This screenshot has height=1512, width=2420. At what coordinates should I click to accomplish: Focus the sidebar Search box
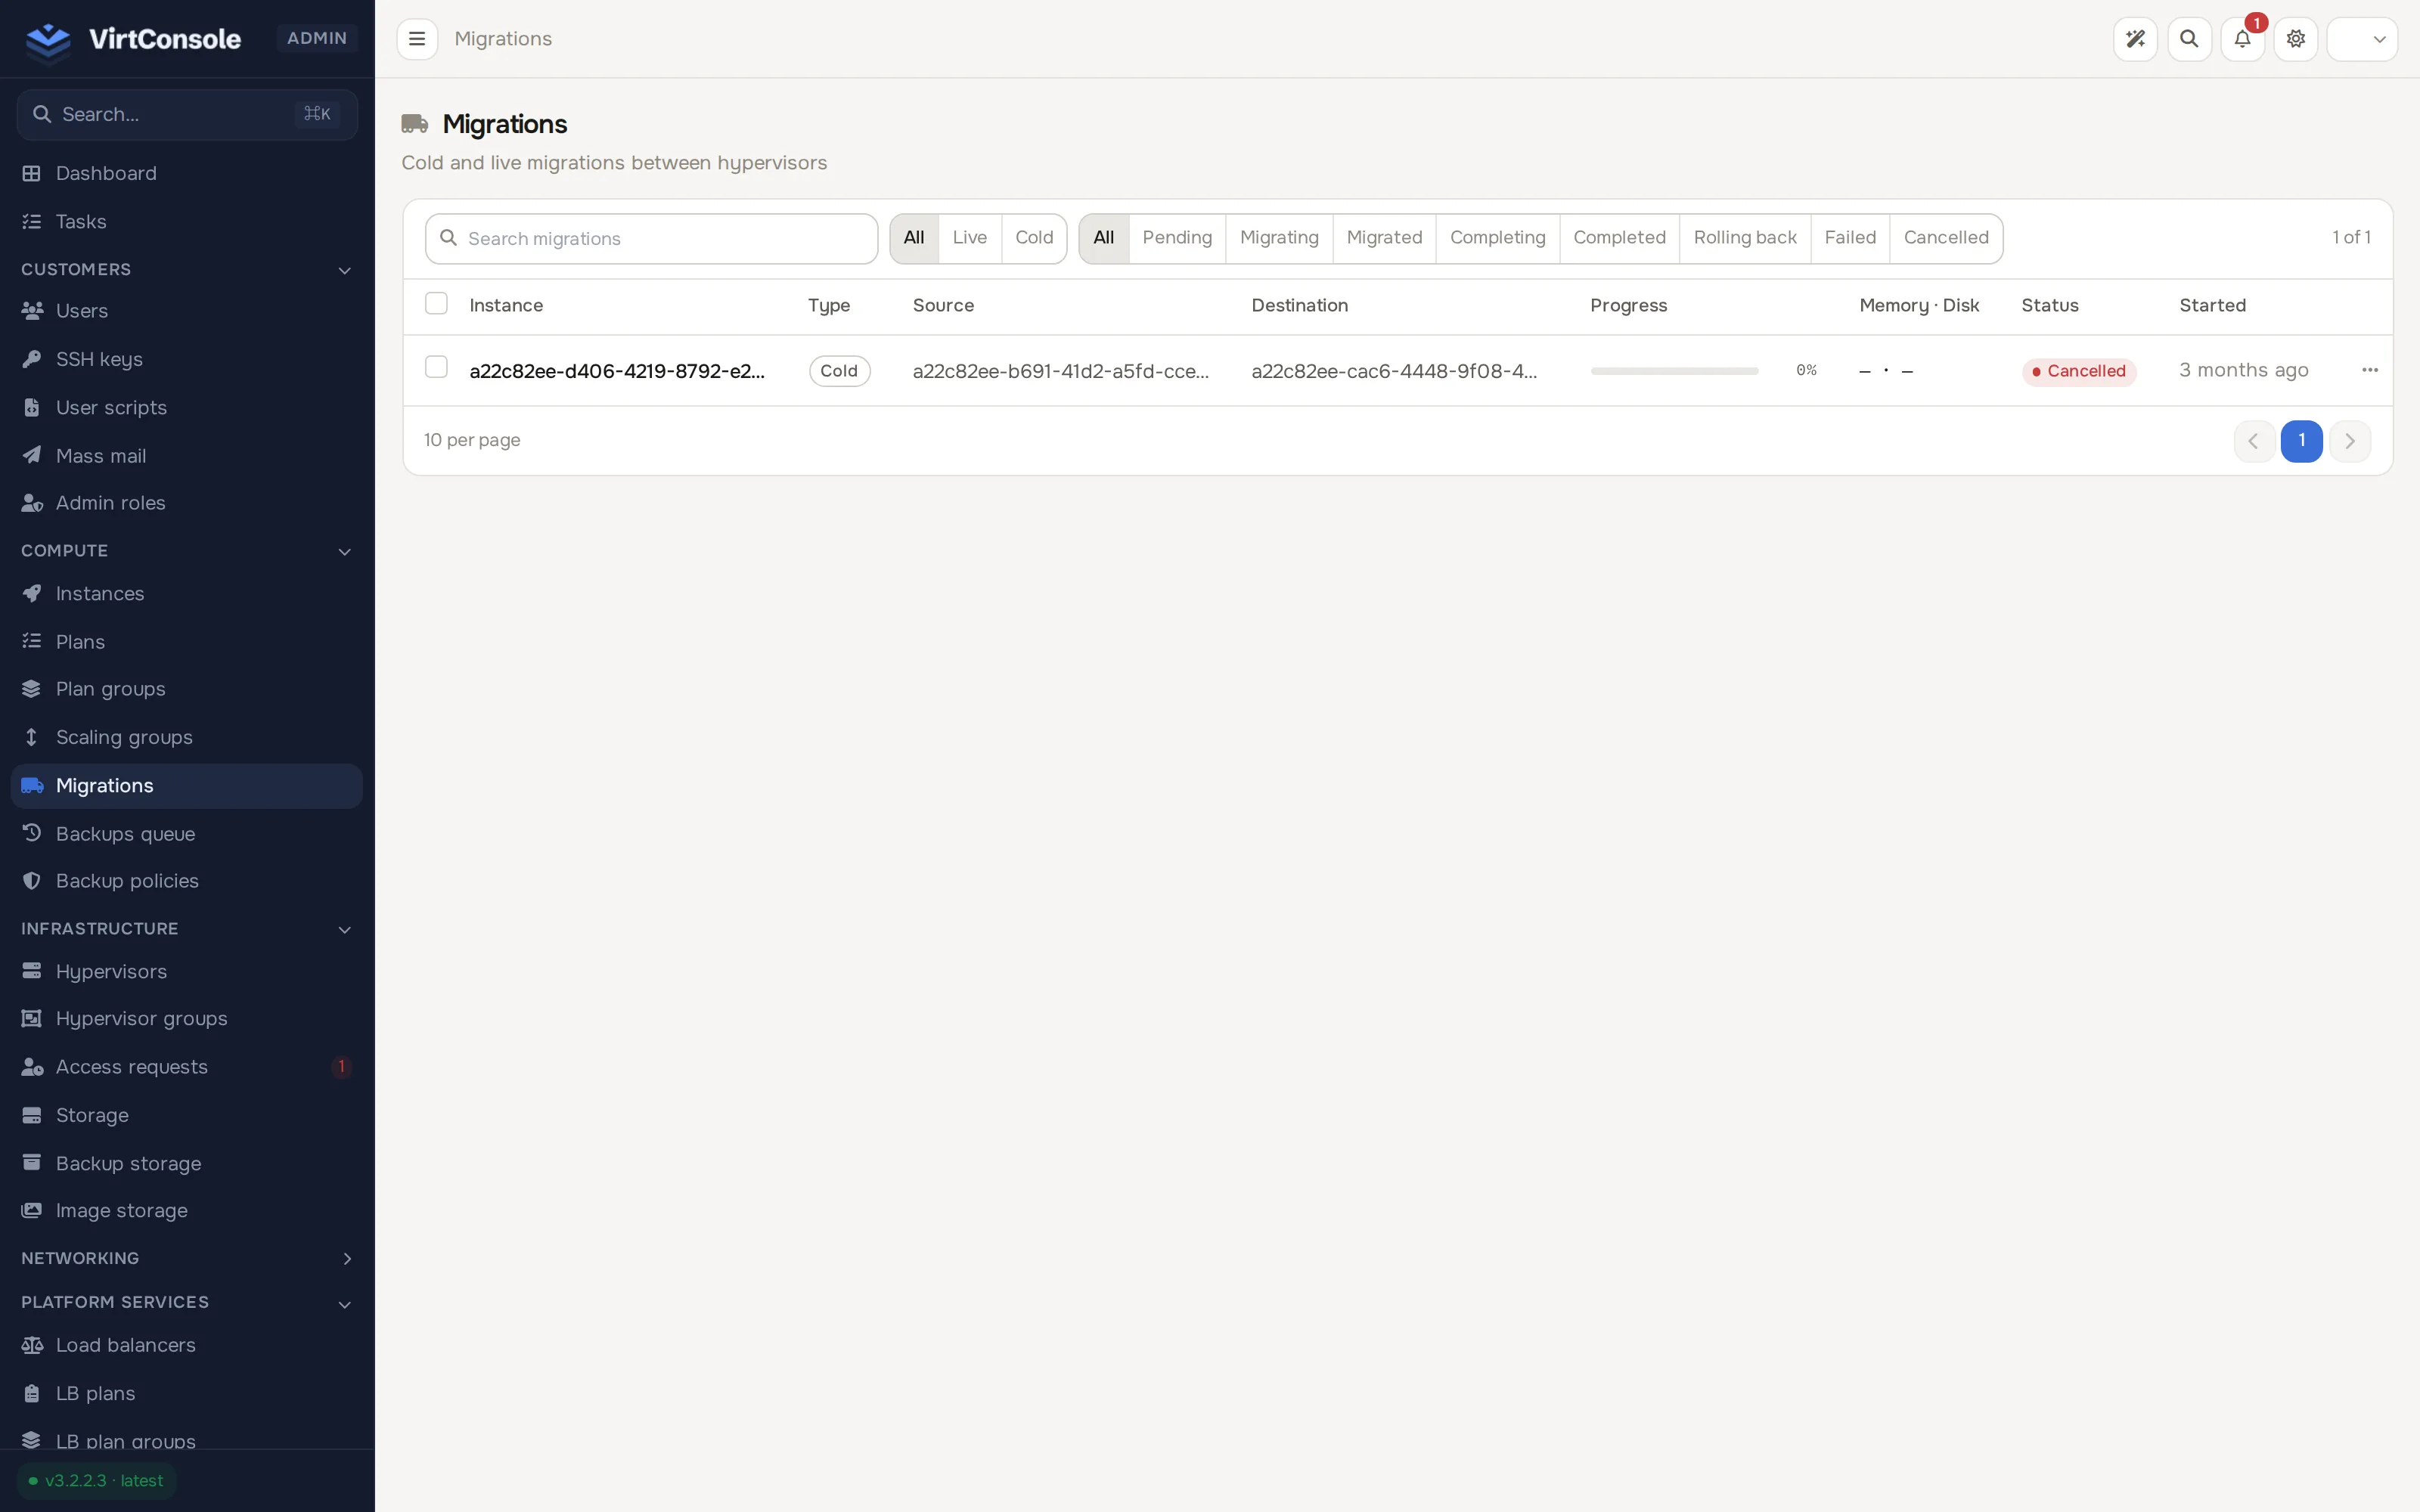click(x=187, y=114)
